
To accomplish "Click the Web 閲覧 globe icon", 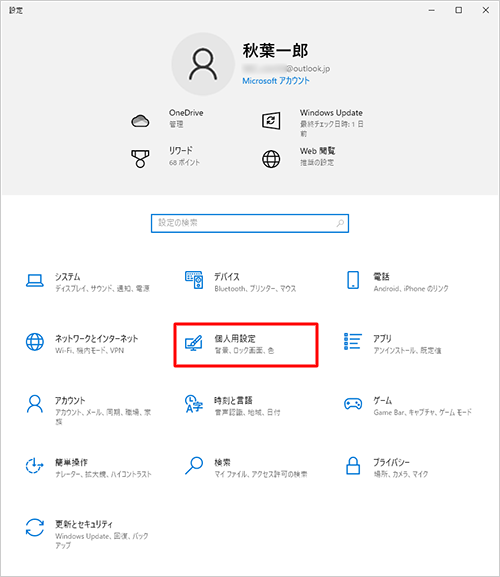I will (271, 159).
